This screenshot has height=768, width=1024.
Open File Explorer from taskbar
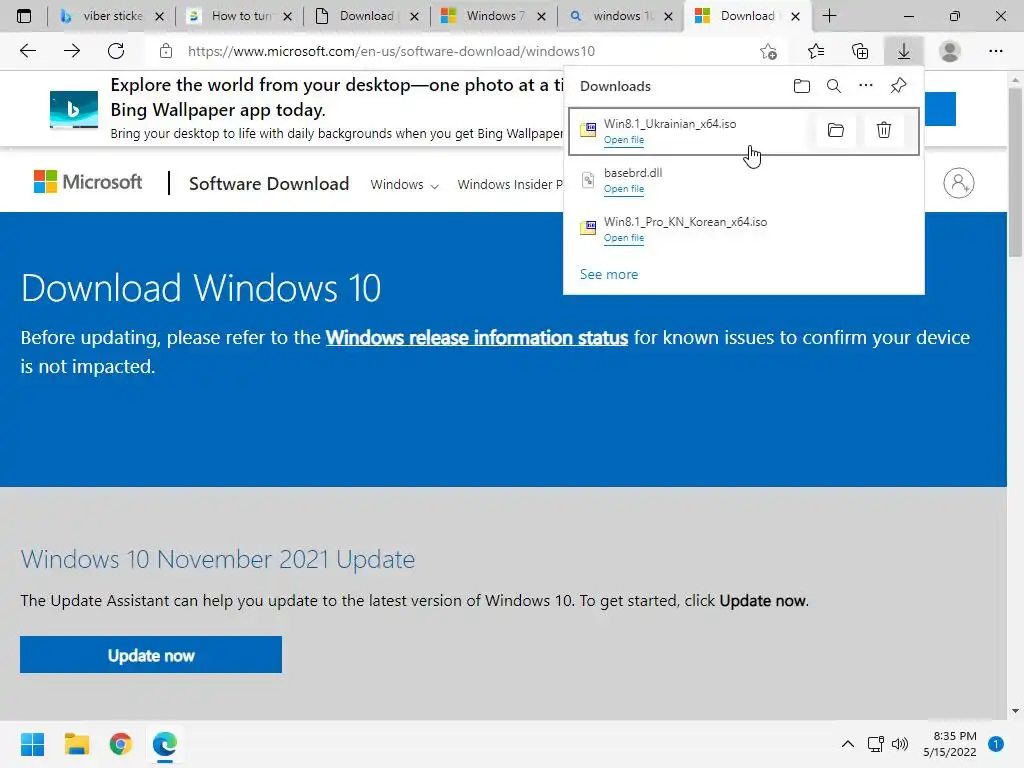76,744
